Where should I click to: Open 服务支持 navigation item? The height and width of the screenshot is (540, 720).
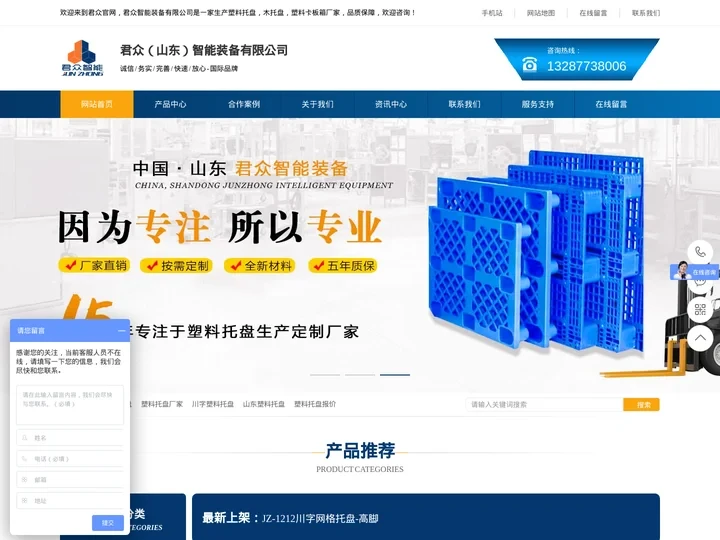538,104
